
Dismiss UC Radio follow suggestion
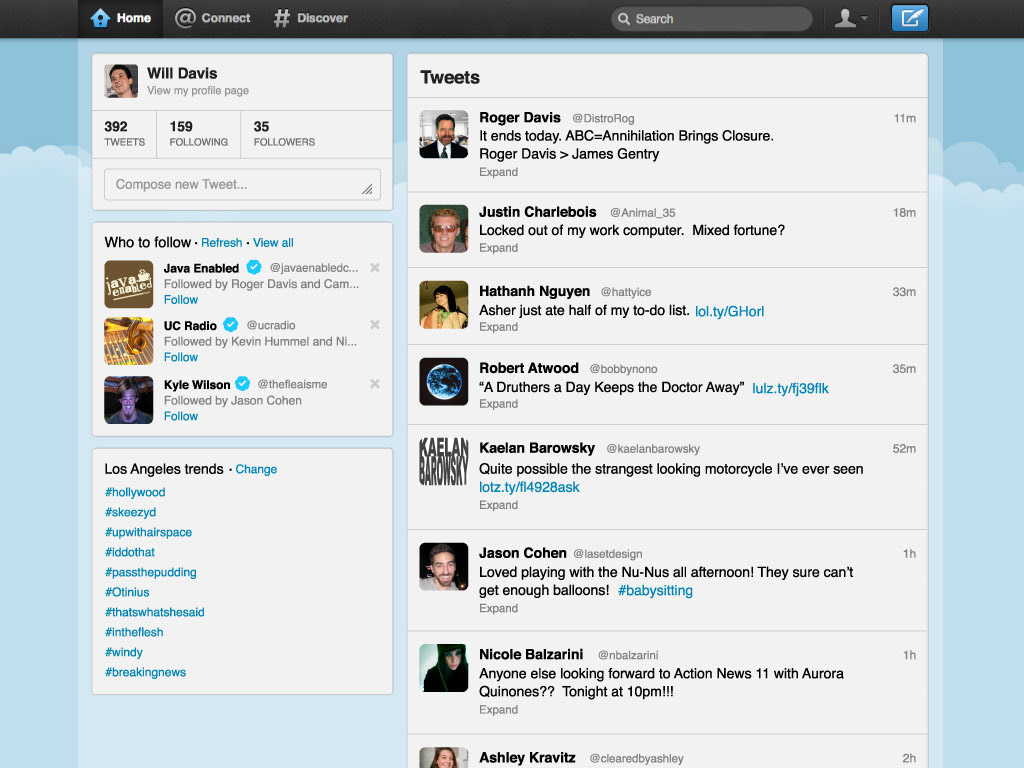pos(375,325)
